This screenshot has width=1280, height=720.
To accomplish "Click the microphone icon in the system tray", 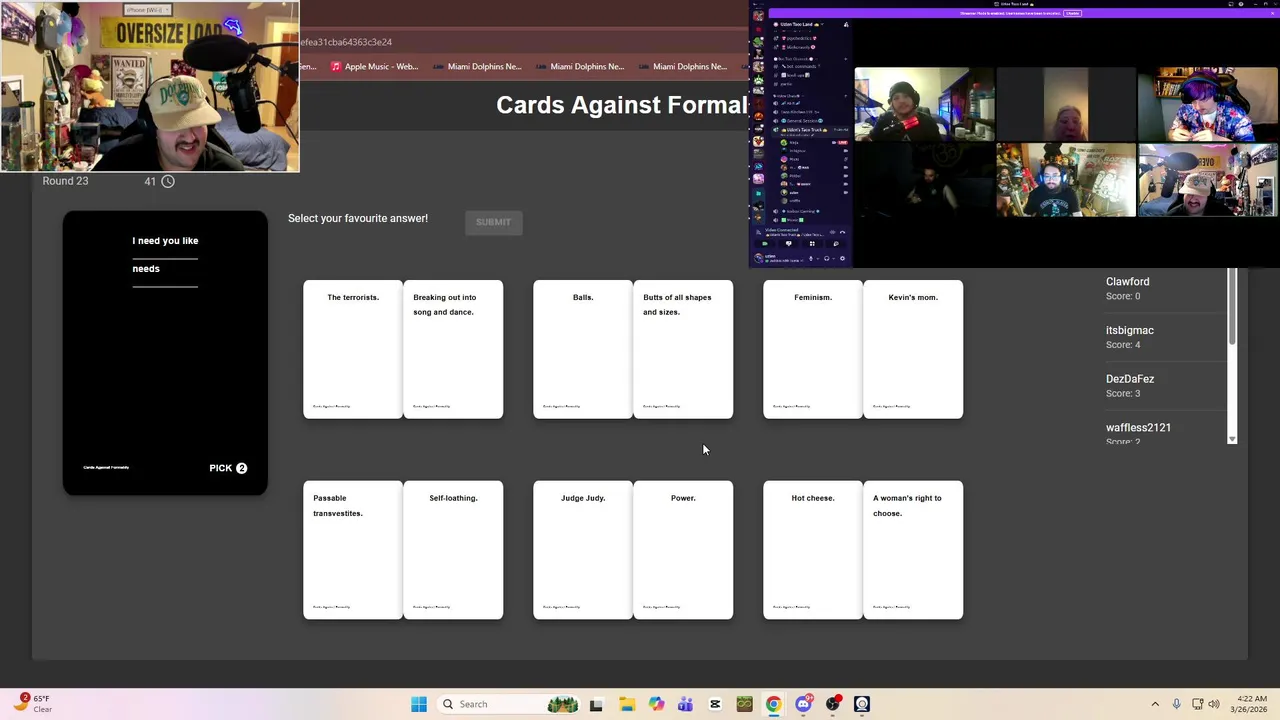I will [x=1176, y=704].
